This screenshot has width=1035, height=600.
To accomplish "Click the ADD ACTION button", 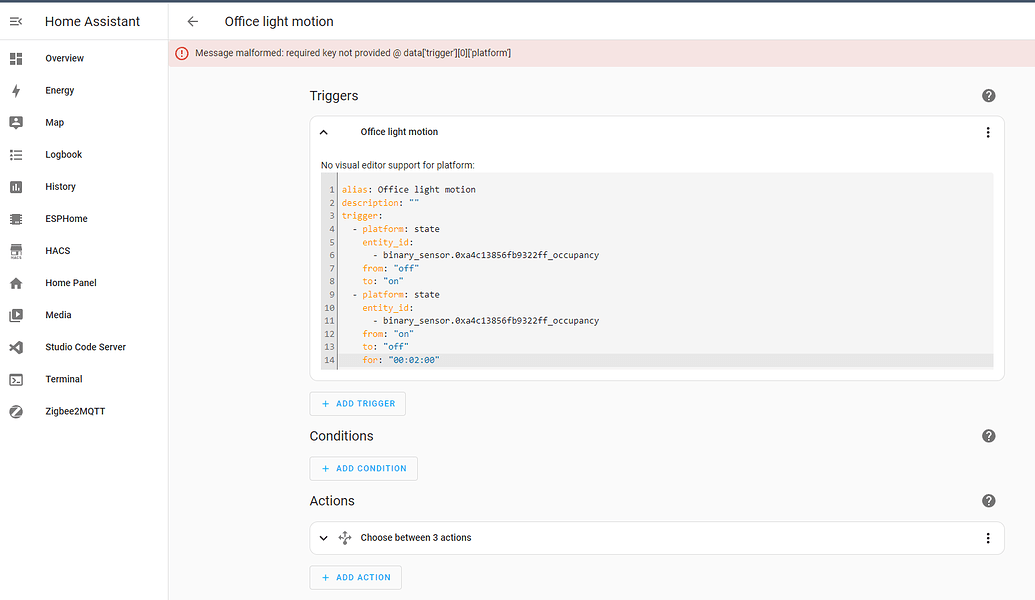I will coord(355,577).
